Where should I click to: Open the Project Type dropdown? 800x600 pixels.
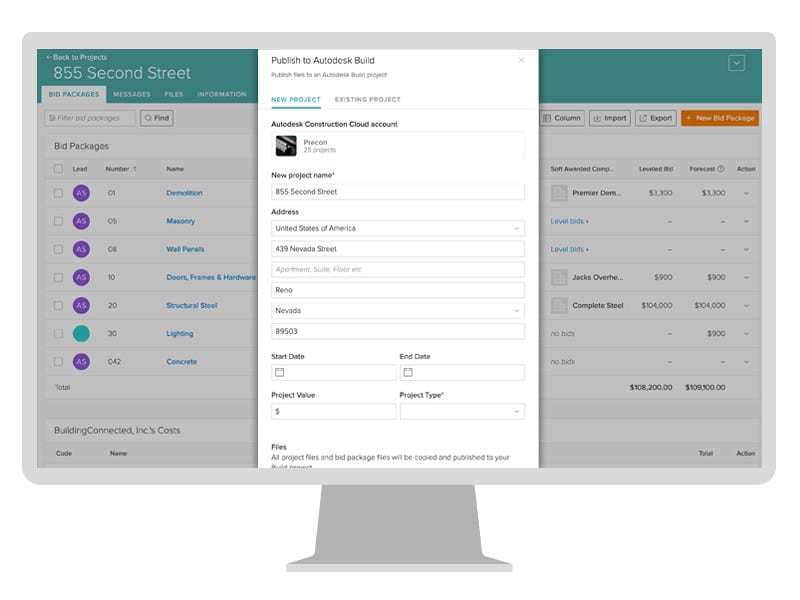[462, 411]
